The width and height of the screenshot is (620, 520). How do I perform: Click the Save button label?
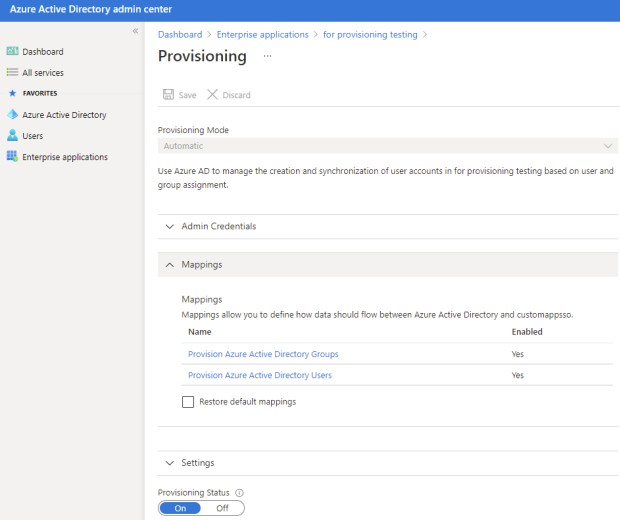point(187,95)
